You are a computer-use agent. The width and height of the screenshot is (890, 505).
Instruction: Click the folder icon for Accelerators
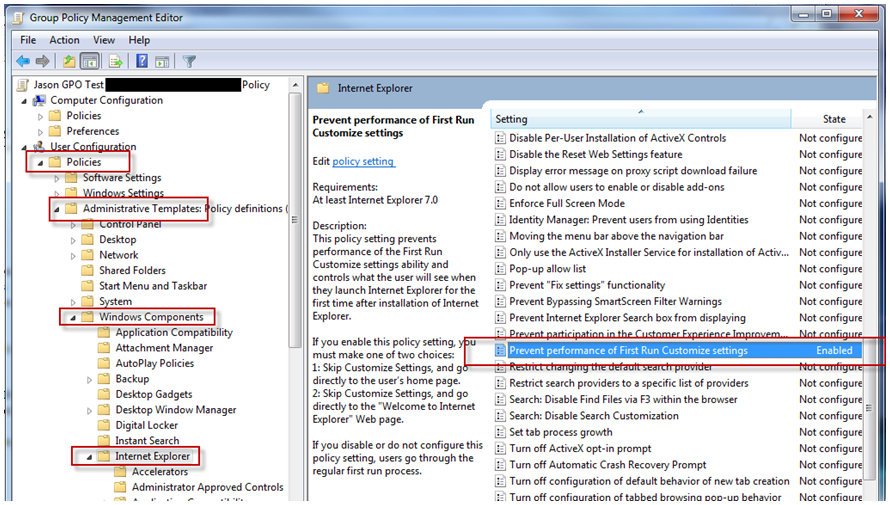pyautogui.click(x=120, y=472)
